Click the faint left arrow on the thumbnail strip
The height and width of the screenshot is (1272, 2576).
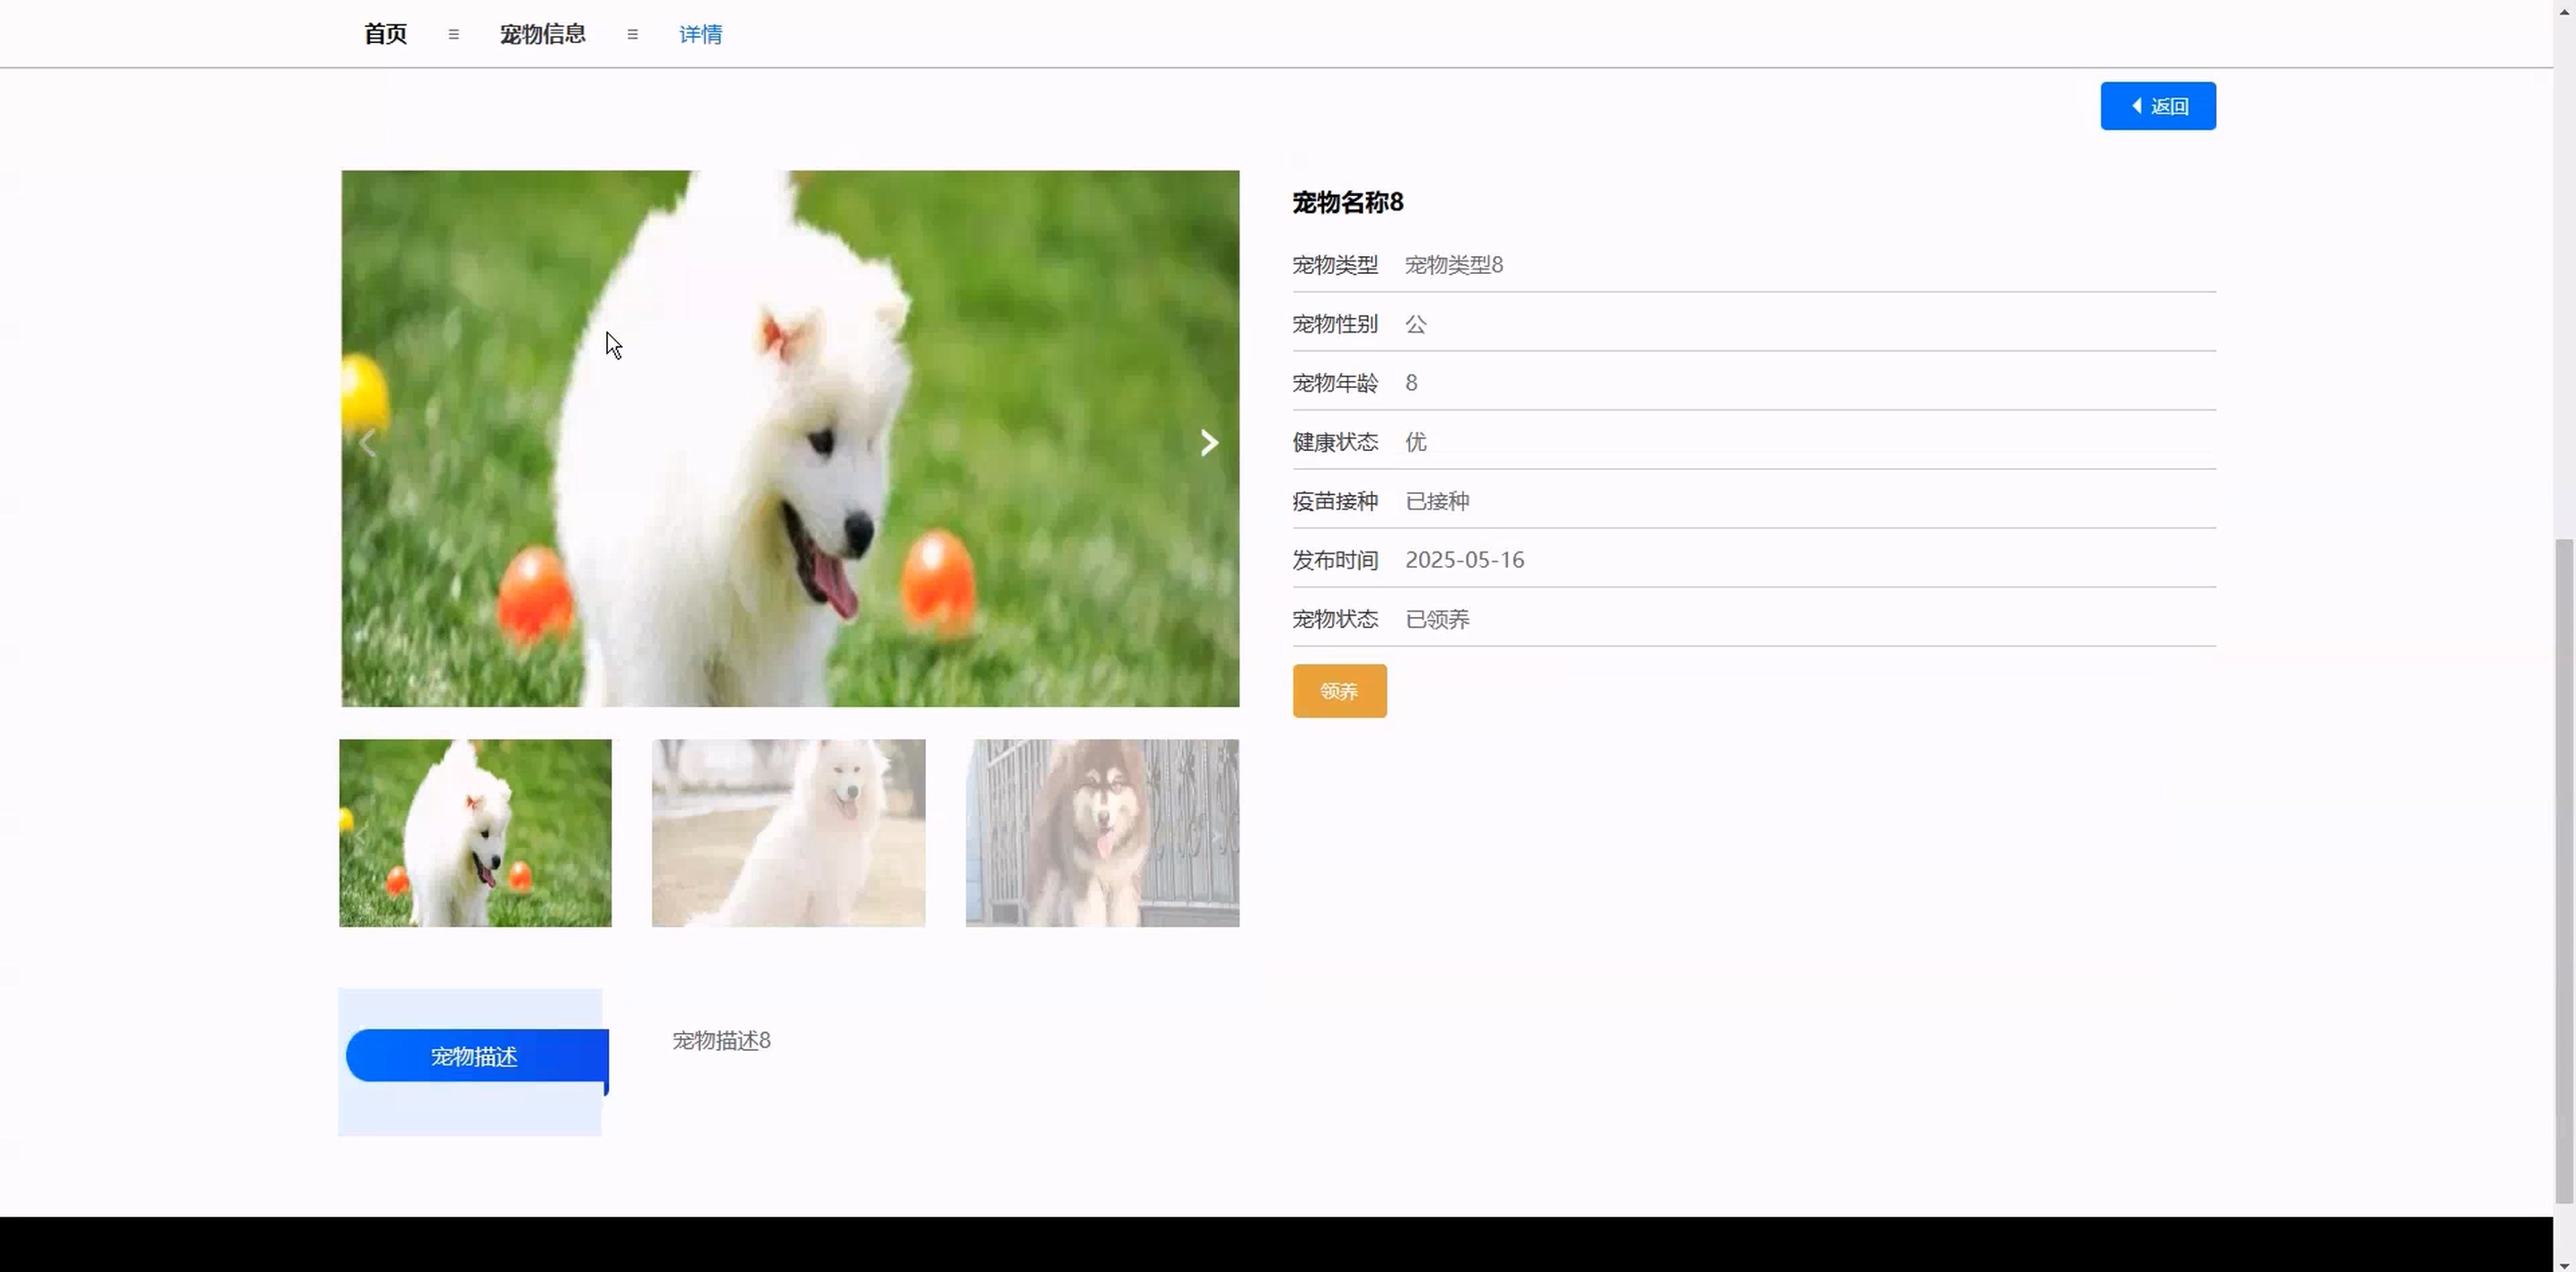(x=360, y=834)
